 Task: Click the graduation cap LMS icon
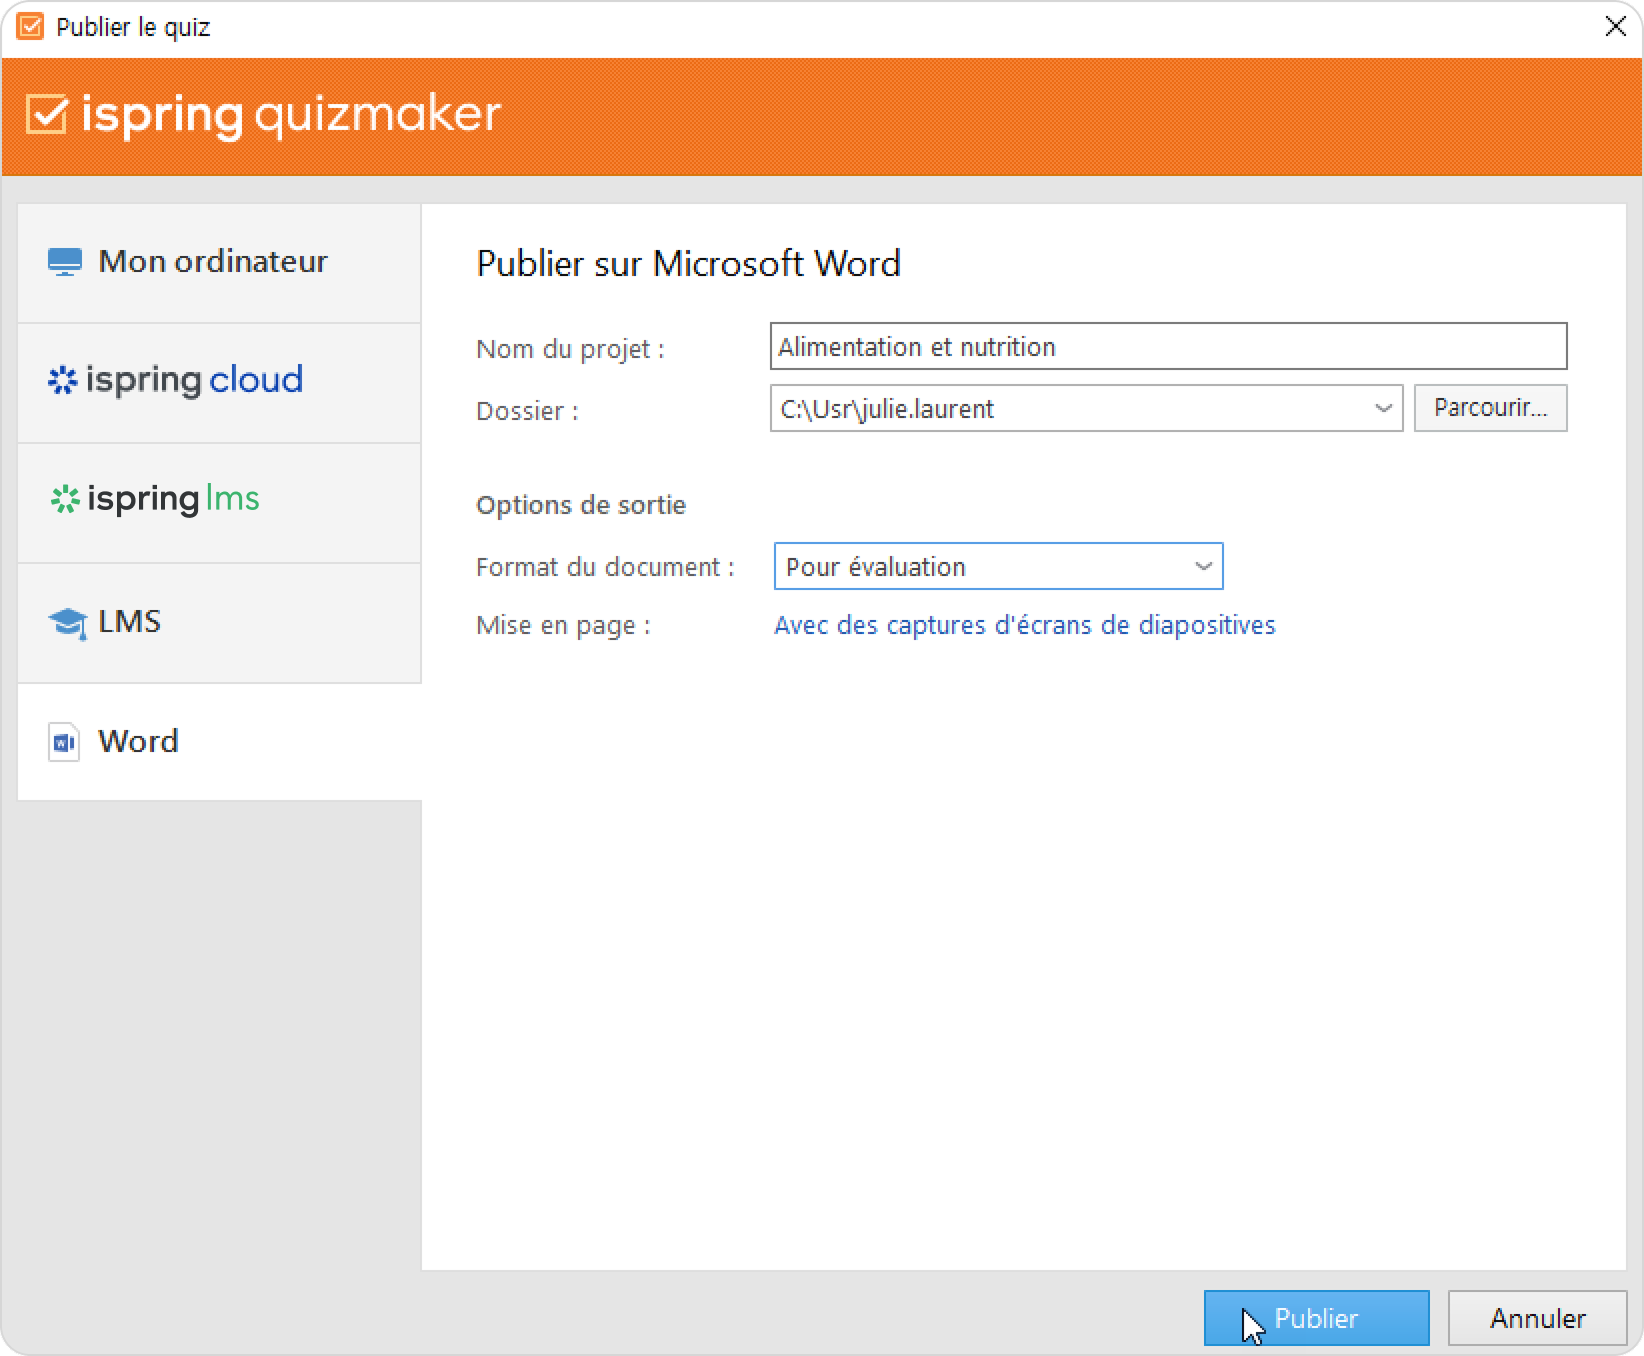pos(67,623)
